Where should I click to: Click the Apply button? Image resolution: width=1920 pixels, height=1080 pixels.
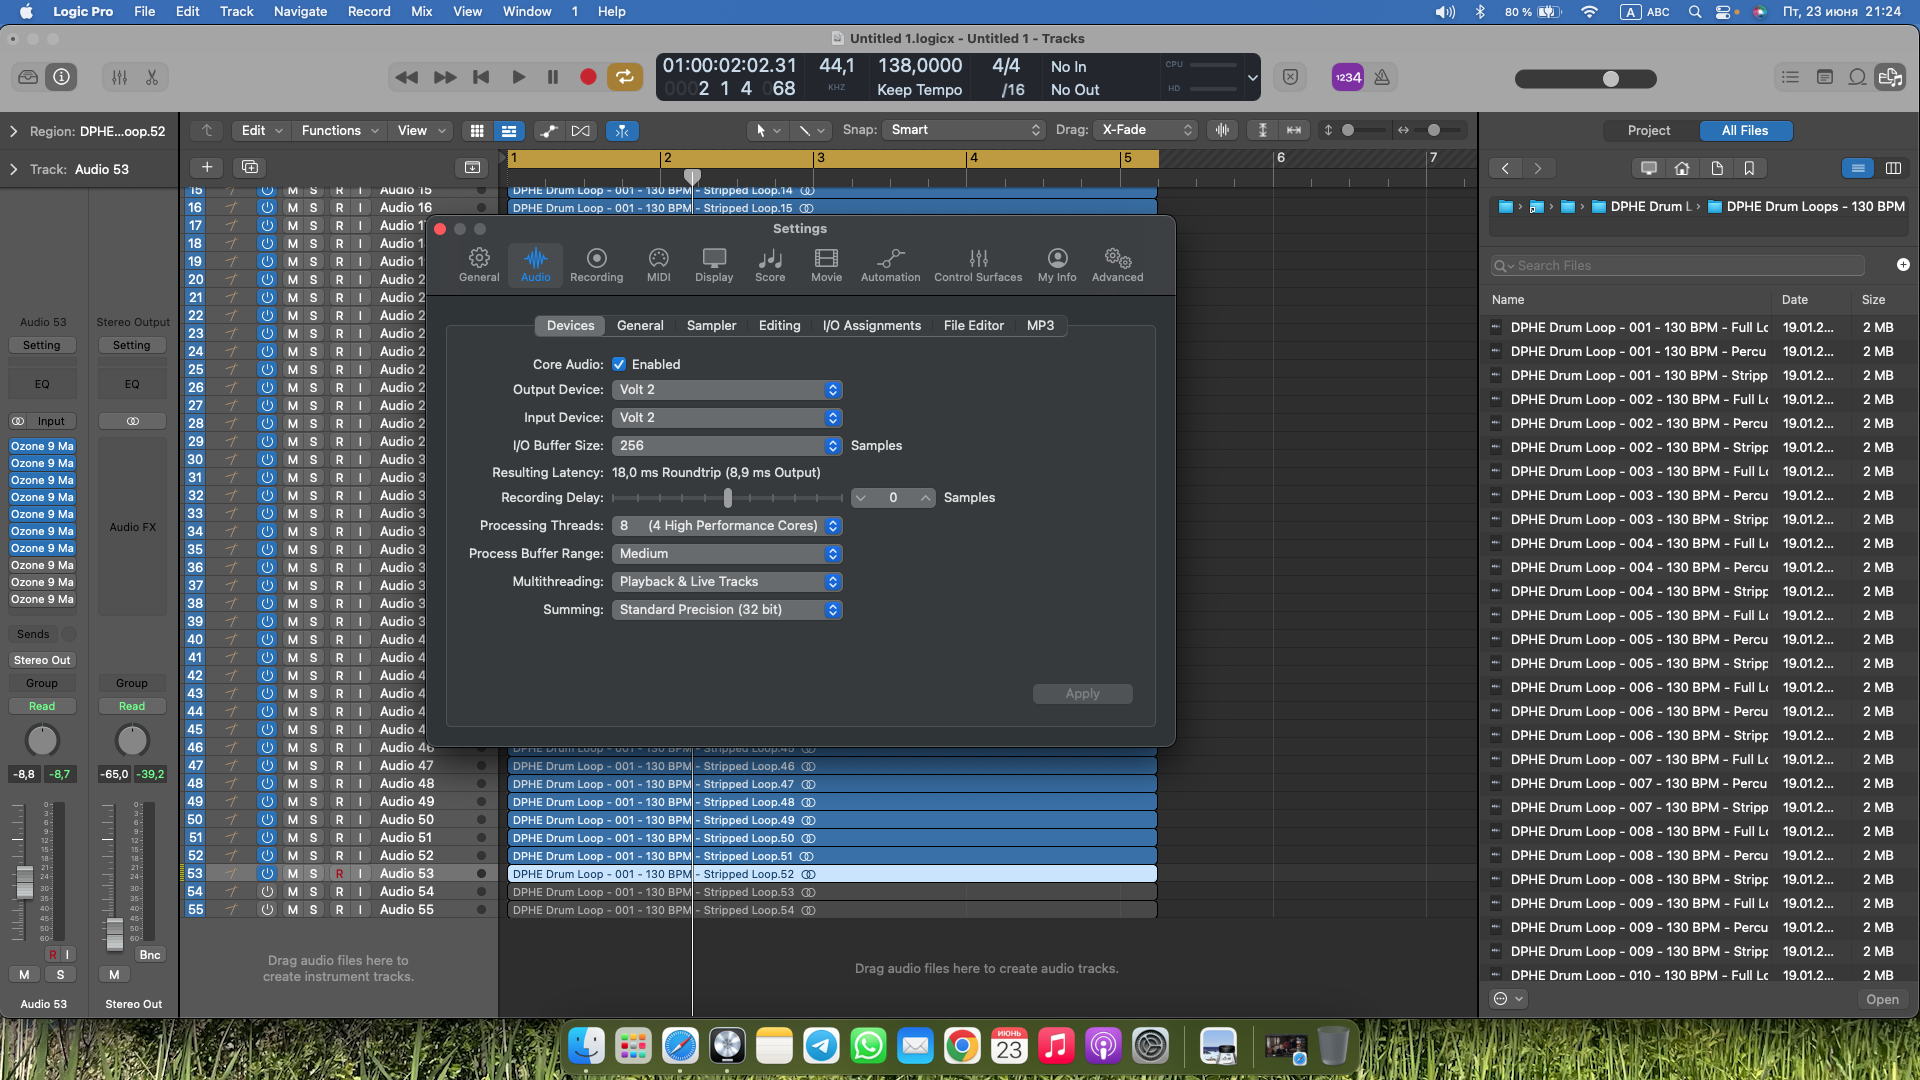[1082, 694]
